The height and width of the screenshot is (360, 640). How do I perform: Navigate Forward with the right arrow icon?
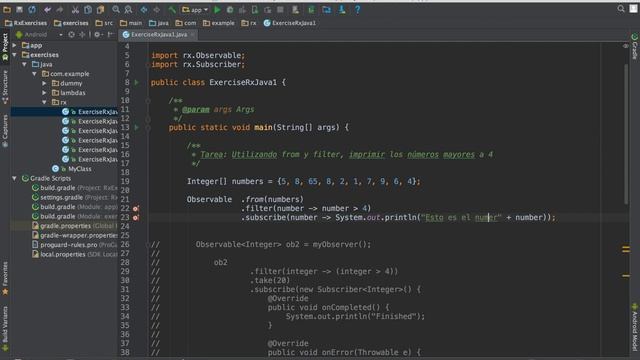point(156,9)
